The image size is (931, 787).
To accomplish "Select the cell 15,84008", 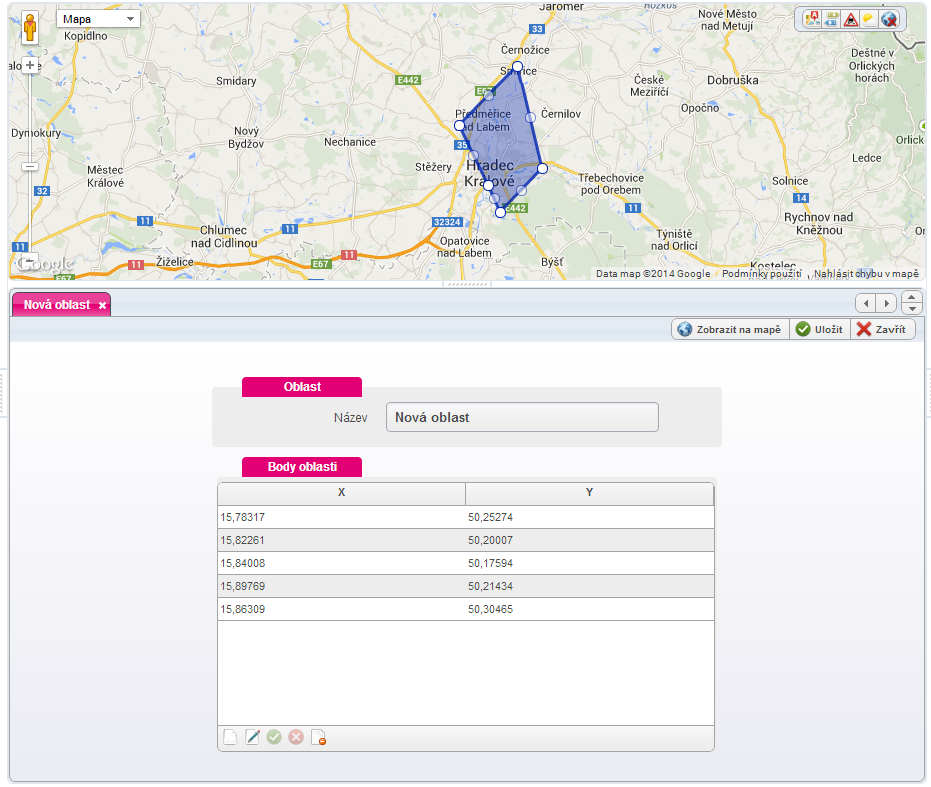I will click(341, 563).
